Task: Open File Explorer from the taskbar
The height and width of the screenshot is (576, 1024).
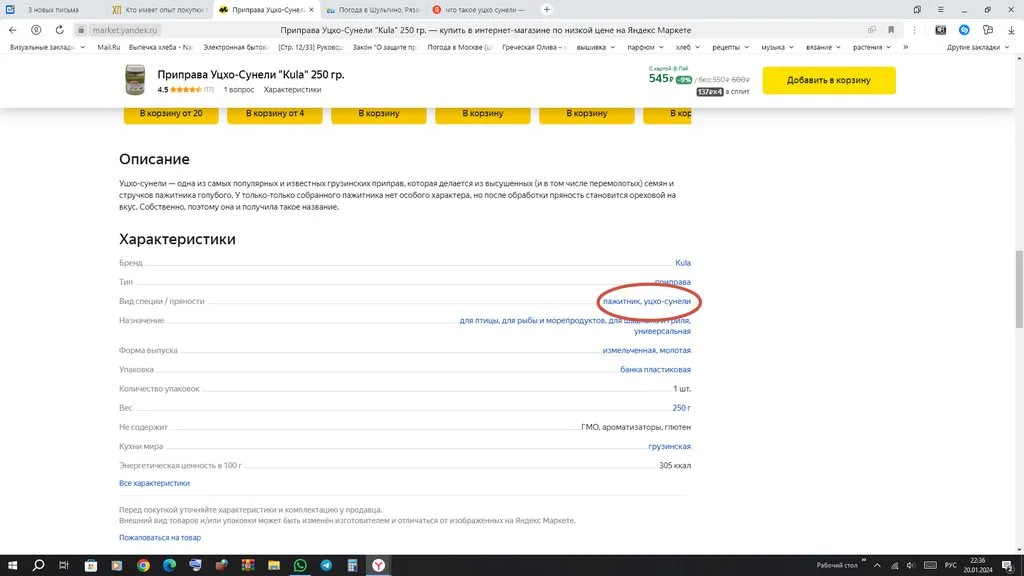Action: click(x=274, y=565)
